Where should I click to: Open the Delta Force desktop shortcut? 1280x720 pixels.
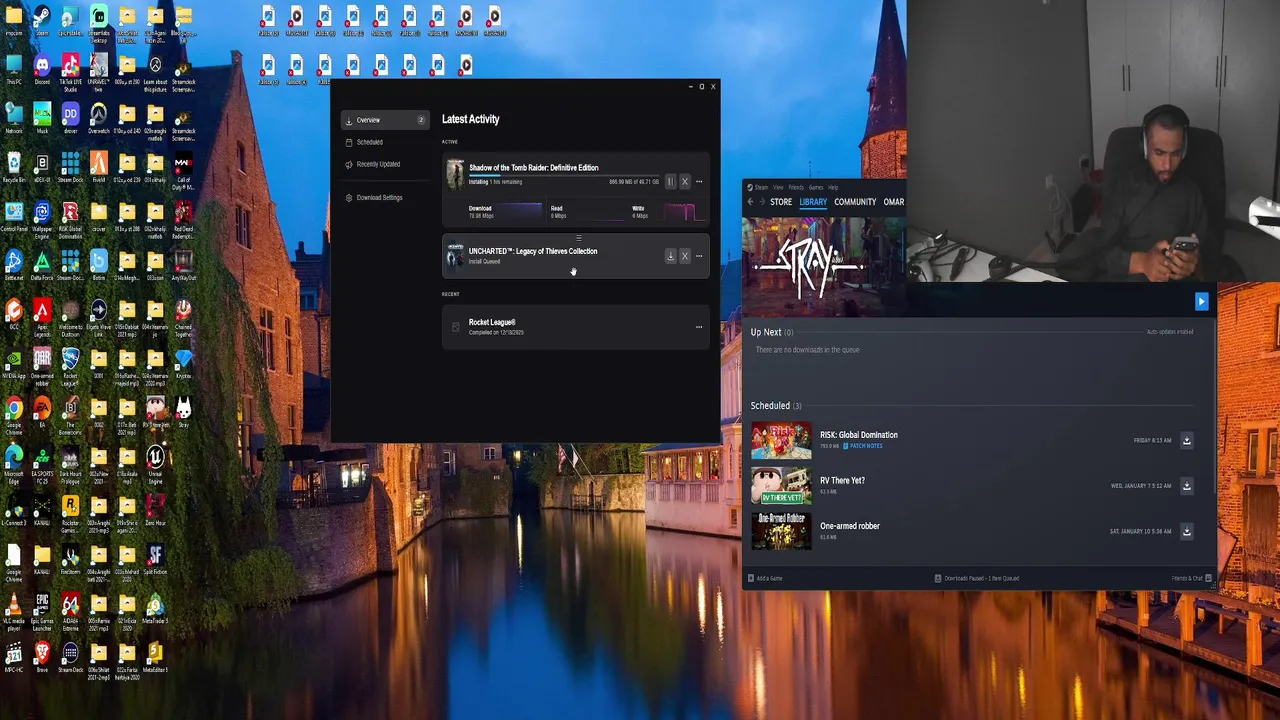click(x=42, y=266)
